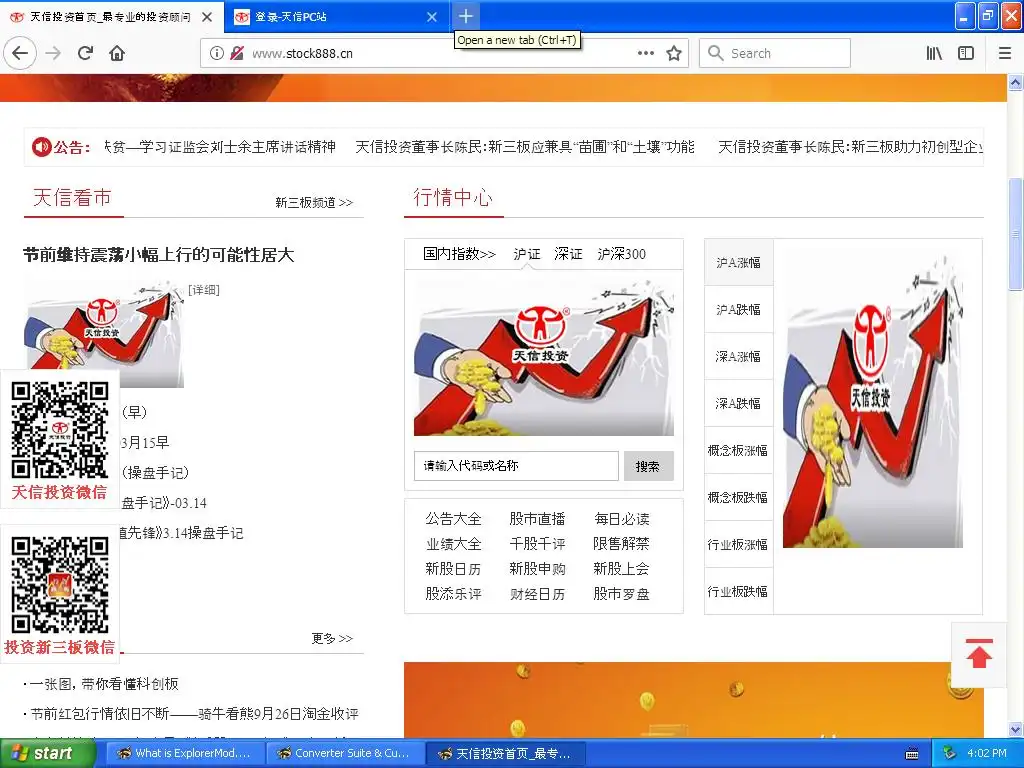This screenshot has width=1024, height=768.
Task: Click scrollbar down arrow
Action: pyautogui.click(x=1016, y=729)
